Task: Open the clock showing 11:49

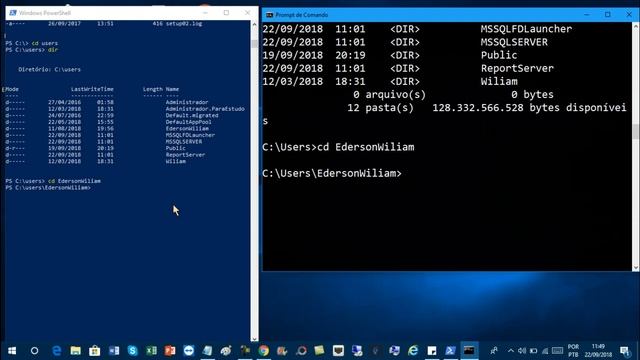Action: 598,351
